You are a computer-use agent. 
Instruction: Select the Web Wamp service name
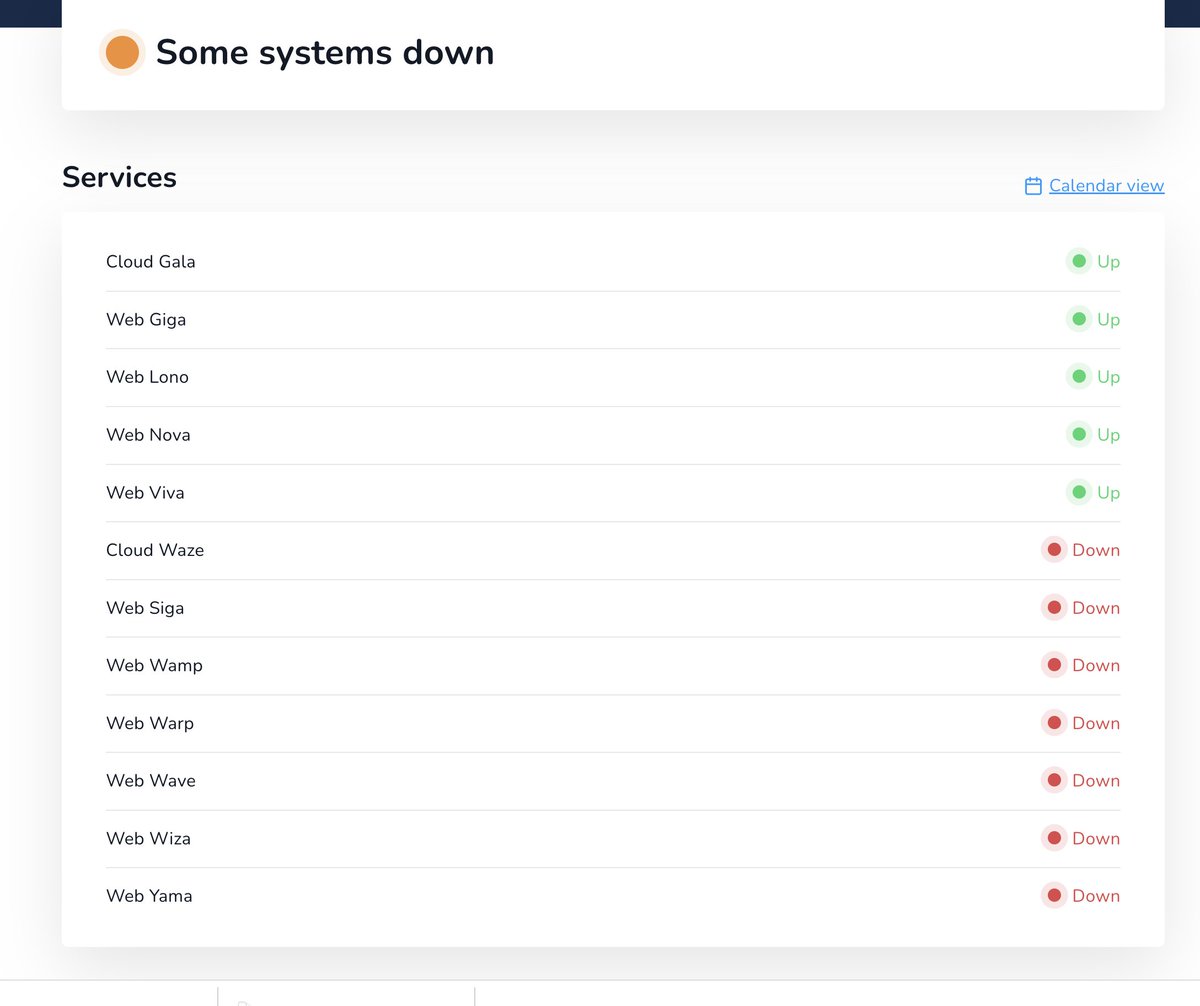pos(154,666)
